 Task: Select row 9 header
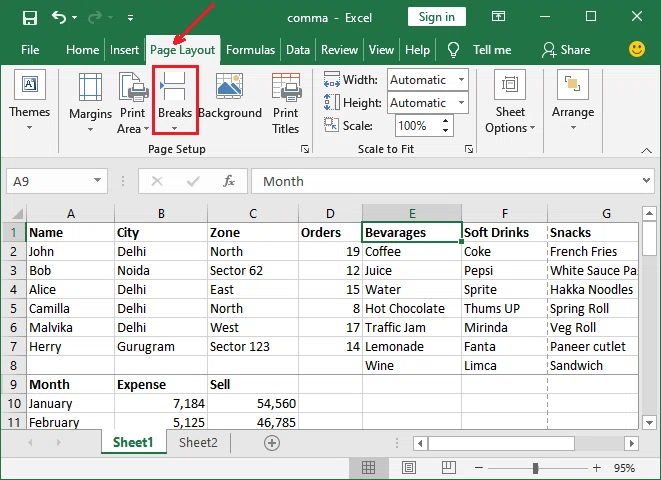13,384
